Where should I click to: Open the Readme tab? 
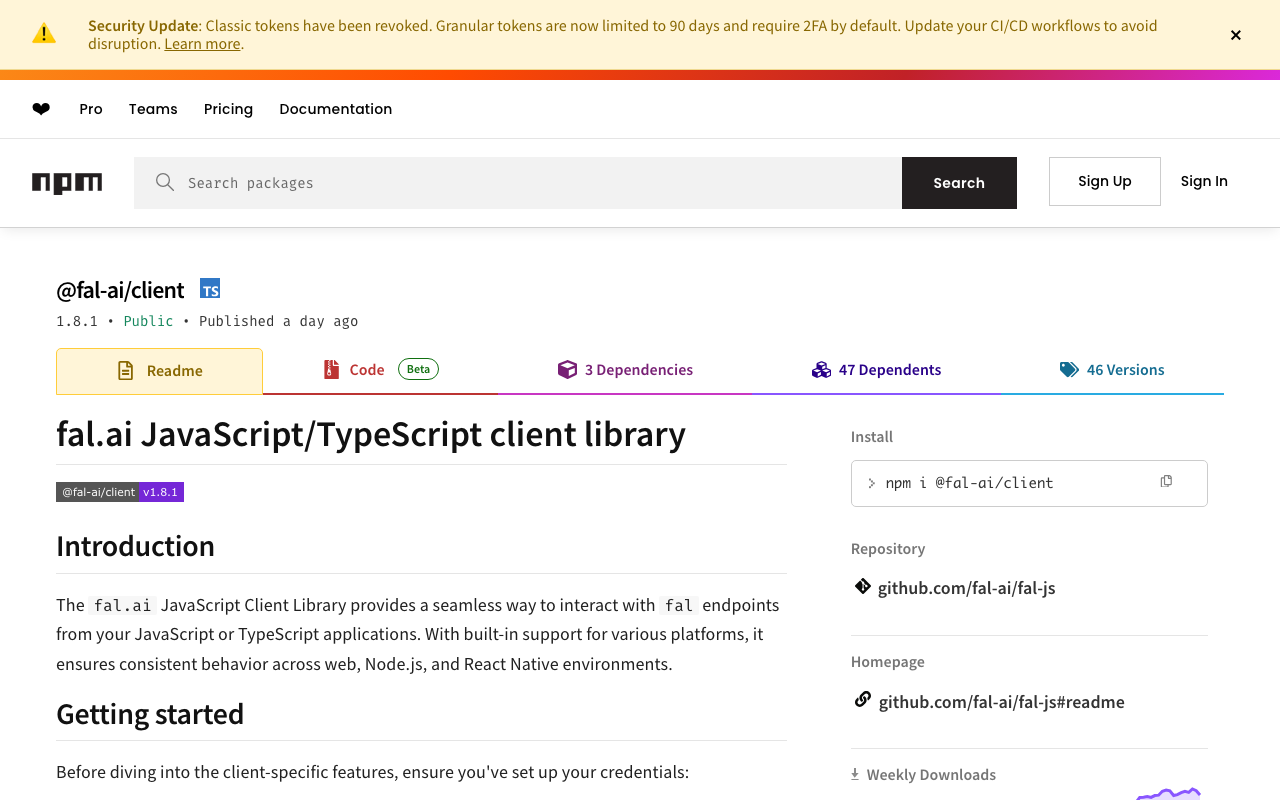tap(160, 371)
